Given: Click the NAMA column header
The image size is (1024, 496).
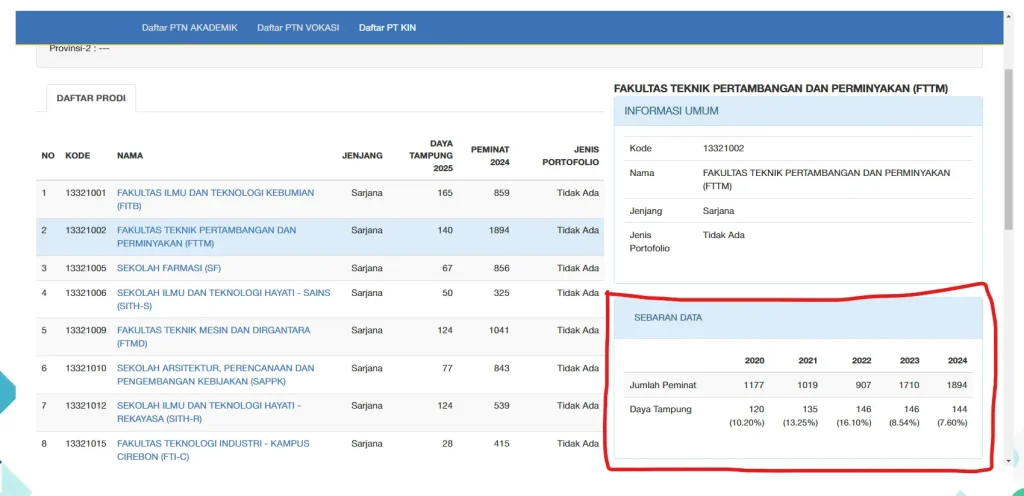Looking at the screenshot, I should 130,156.
